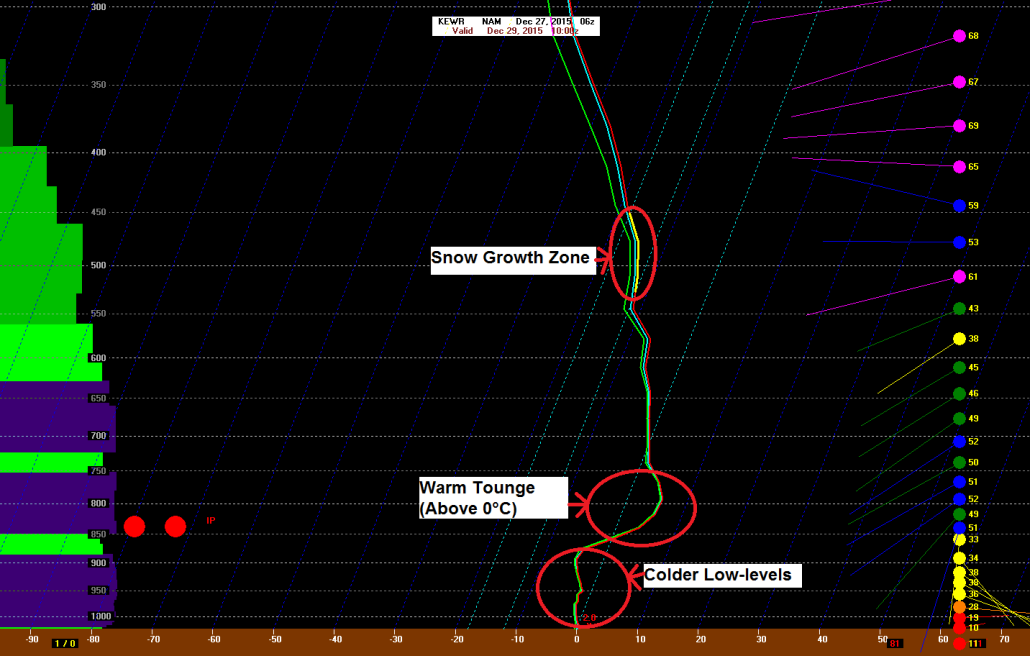This screenshot has width=1030, height=656.
Task: Select the orange 19 dot near the bottom
Action: [957, 617]
